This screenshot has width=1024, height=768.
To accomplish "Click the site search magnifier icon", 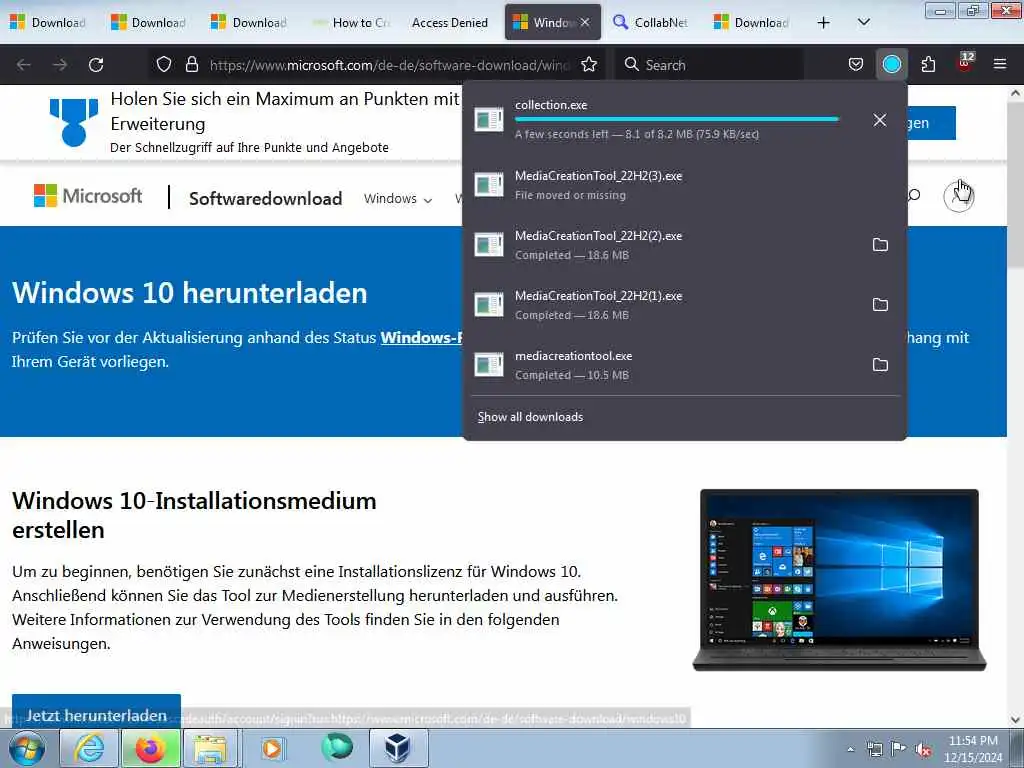I will [914, 195].
